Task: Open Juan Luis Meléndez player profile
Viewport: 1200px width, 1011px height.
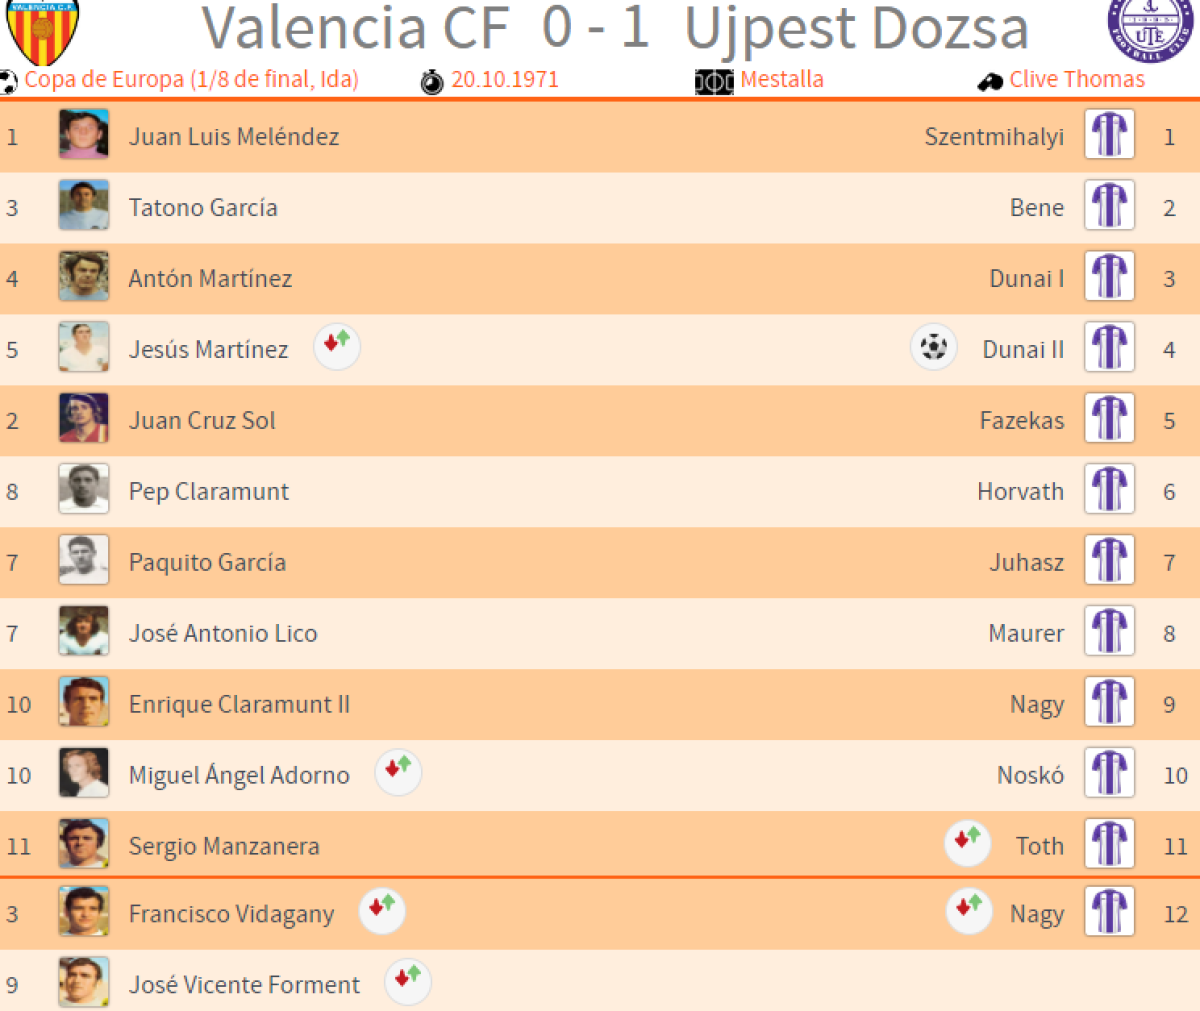Action: [x=234, y=137]
